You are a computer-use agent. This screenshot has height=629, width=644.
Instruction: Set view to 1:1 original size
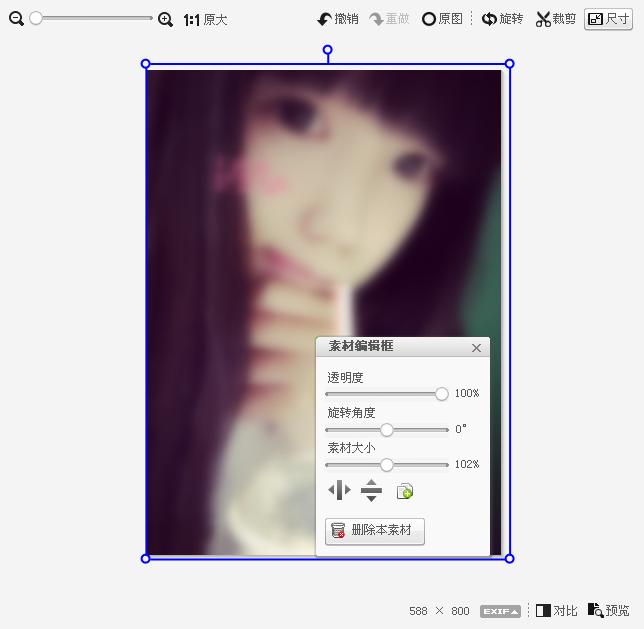205,19
